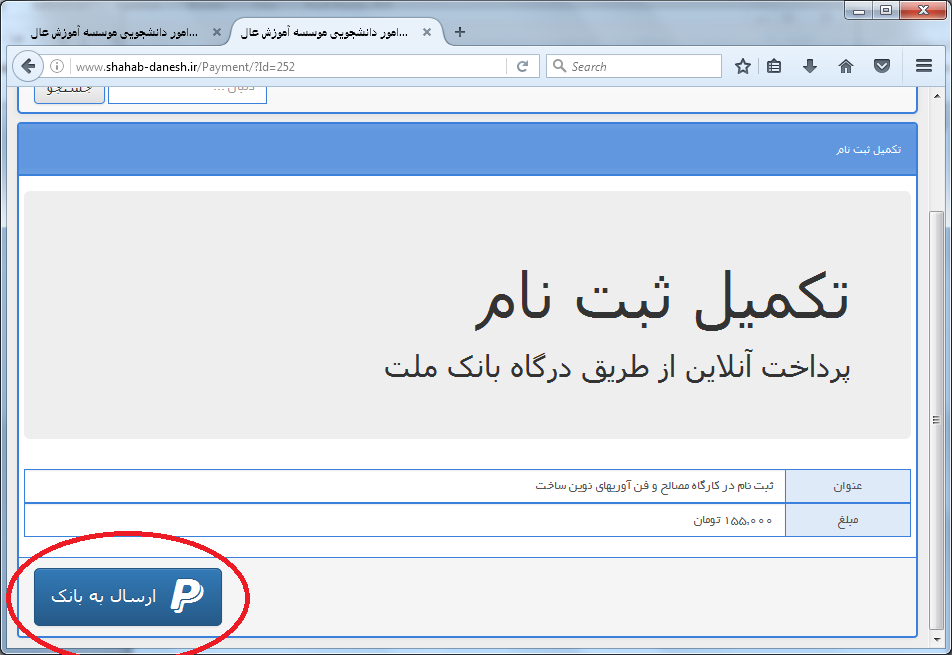Click the vertical scrollbar thumb
This screenshot has height=655, width=952.
[937, 420]
